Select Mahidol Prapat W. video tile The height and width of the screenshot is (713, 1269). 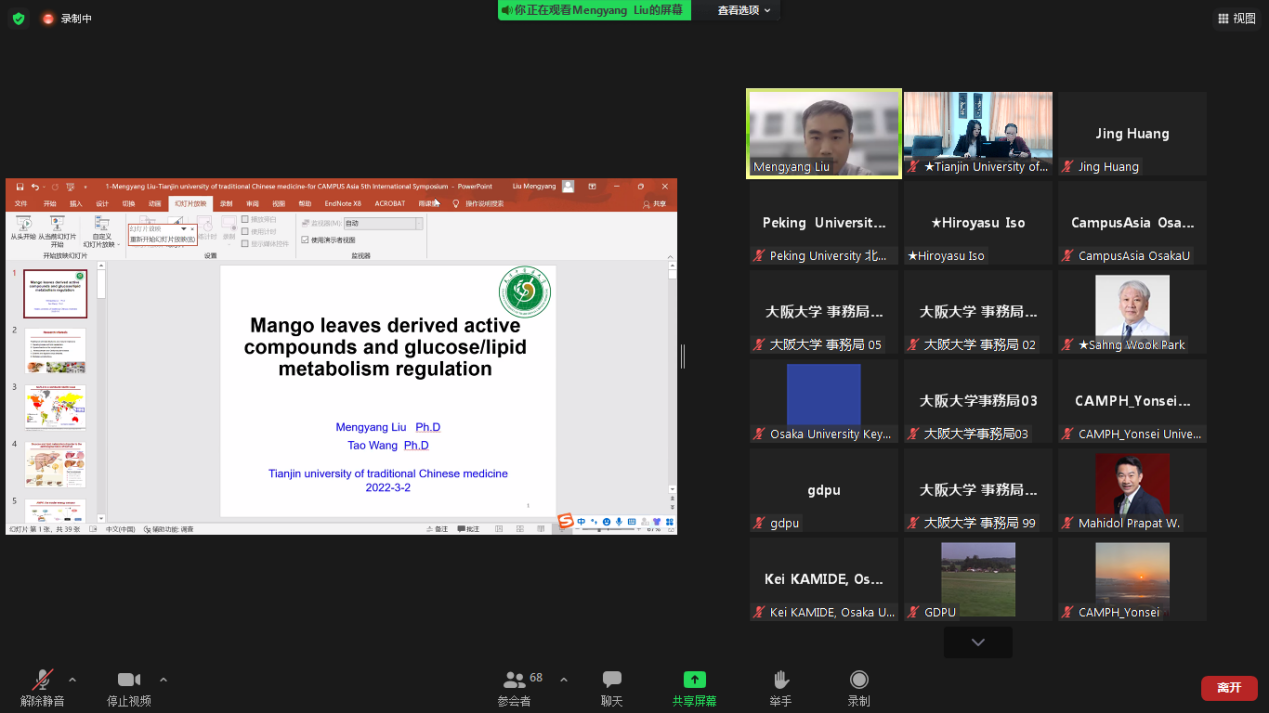1132,490
